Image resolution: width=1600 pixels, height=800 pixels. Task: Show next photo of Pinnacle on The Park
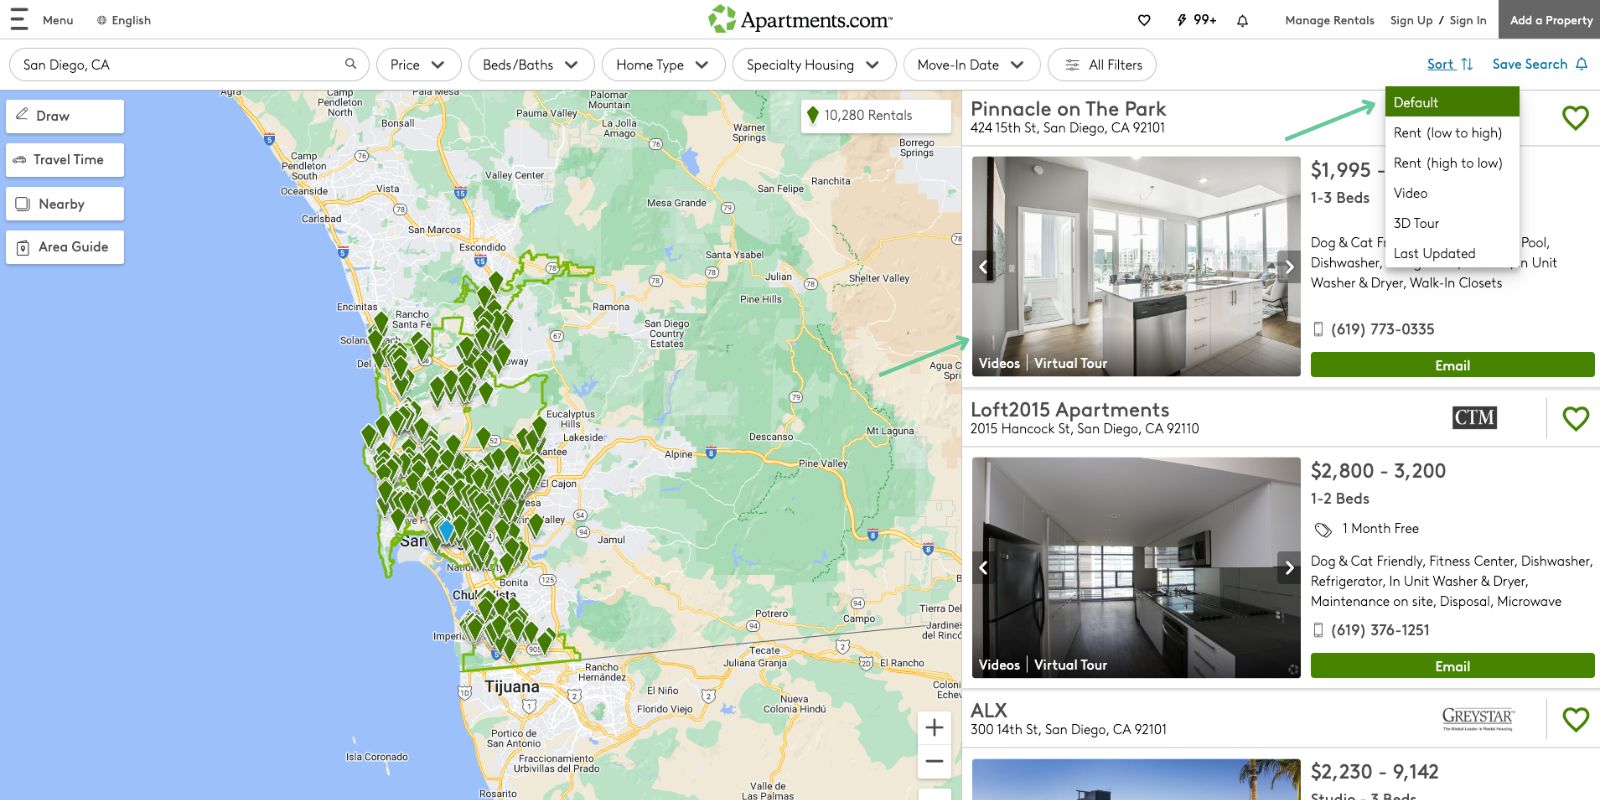tap(1289, 267)
